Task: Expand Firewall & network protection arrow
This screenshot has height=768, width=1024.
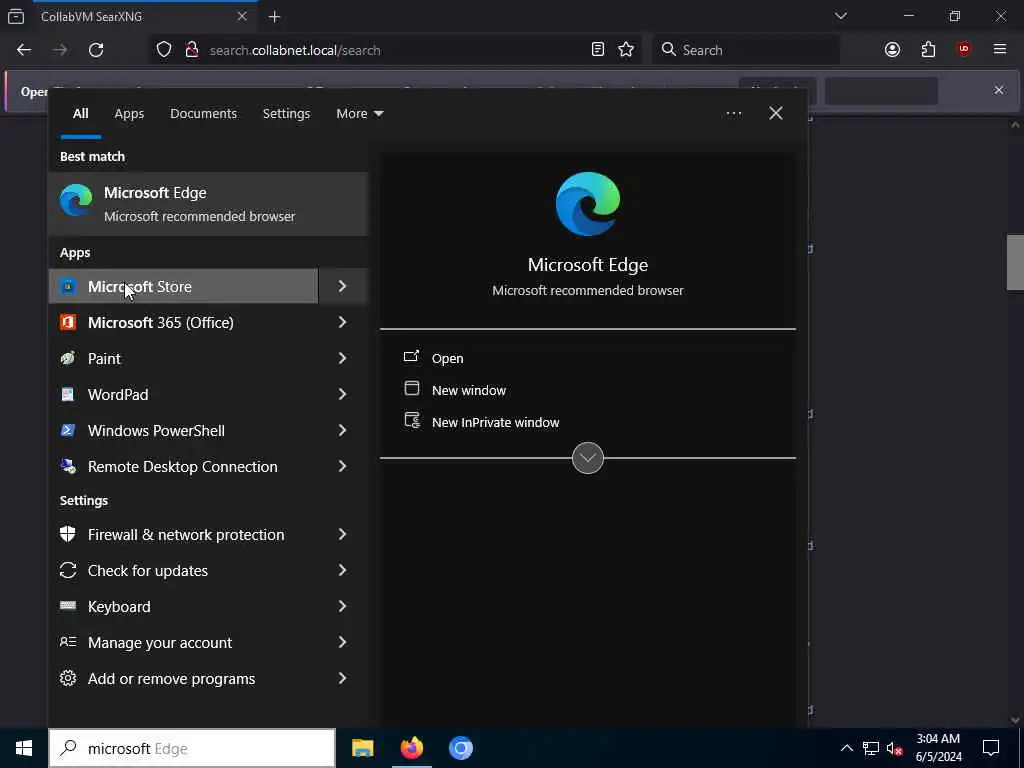Action: tap(343, 534)
